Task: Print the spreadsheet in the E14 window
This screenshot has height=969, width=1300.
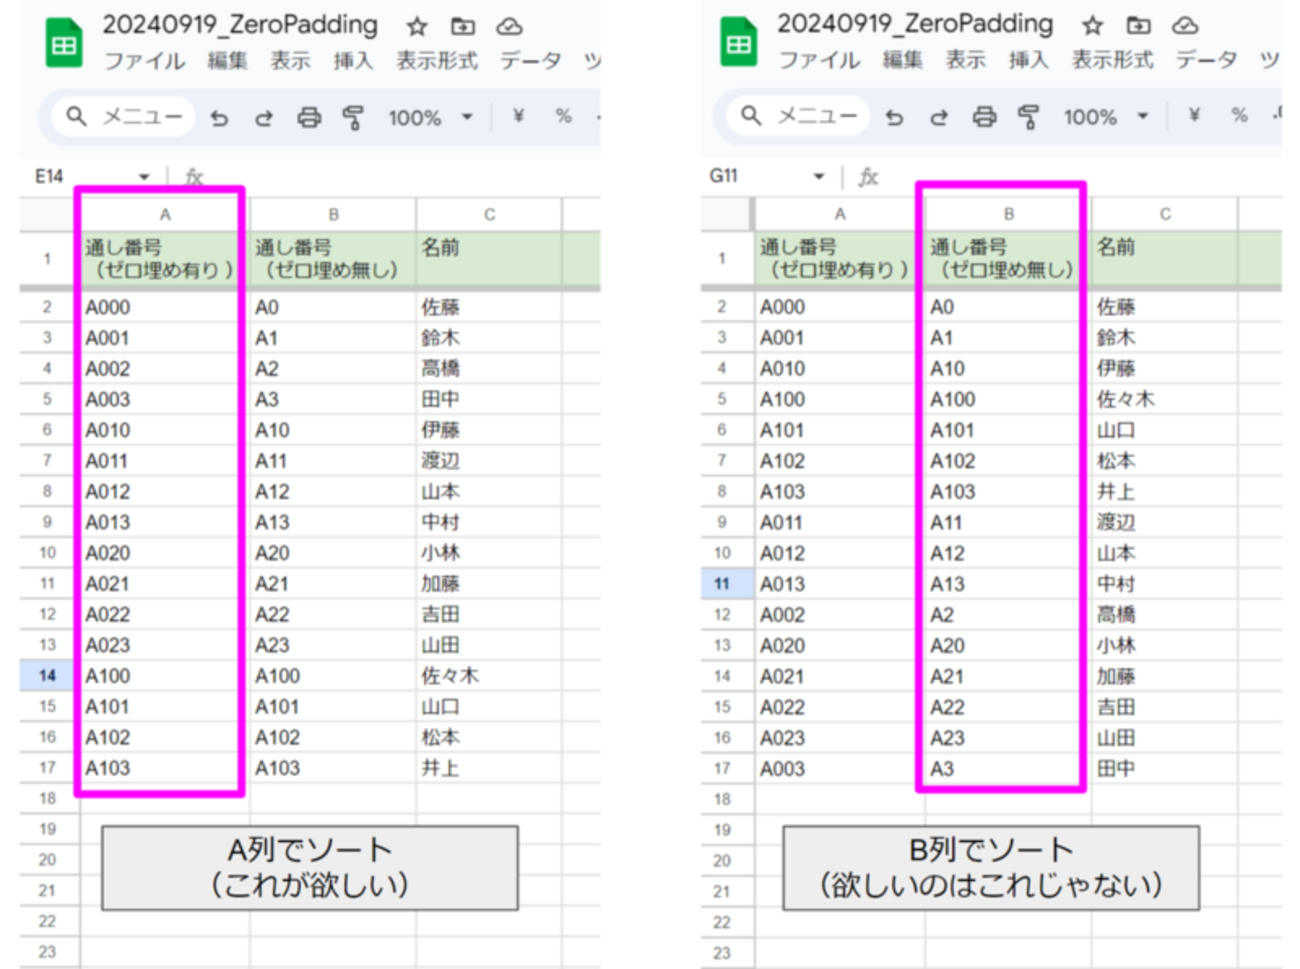Action: point(309,118)
